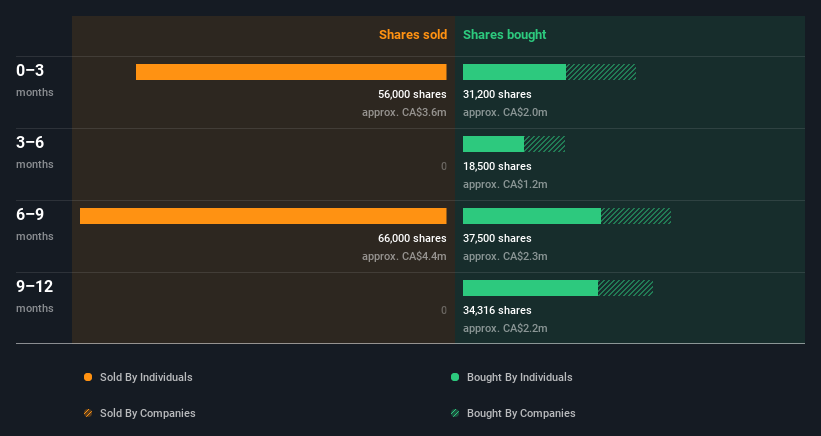
Task: Click the zero sold value in 9–12 months row
Action: point(443,310)
